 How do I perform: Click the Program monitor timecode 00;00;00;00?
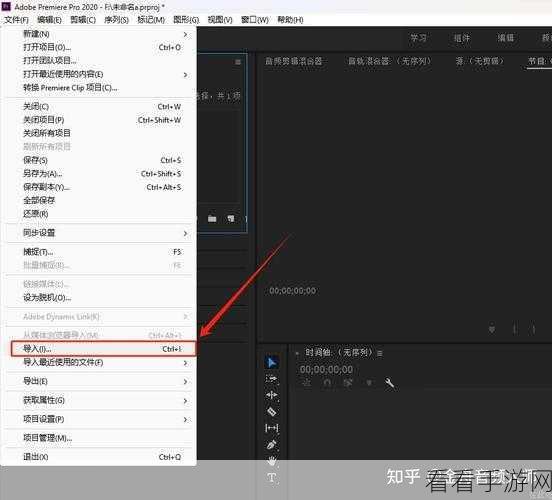293,291
